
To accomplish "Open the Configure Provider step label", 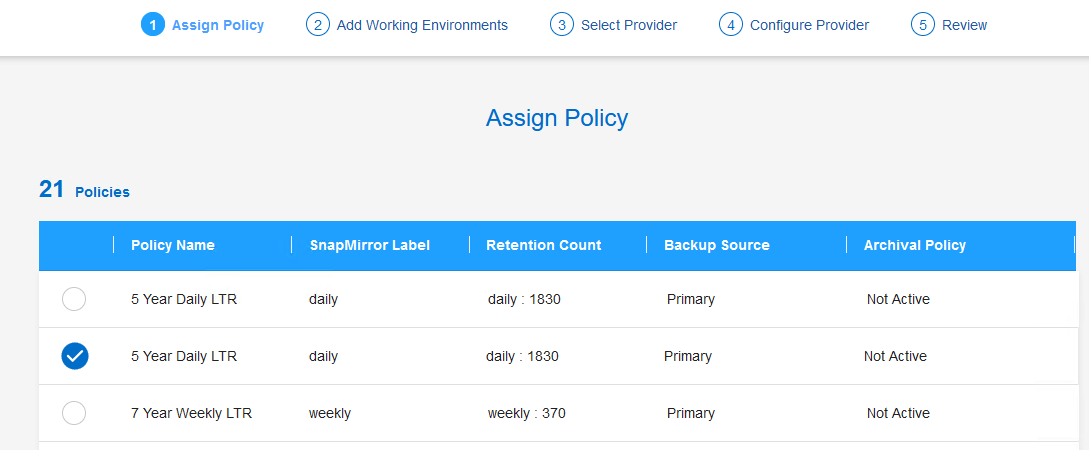I will coord(809,25).
